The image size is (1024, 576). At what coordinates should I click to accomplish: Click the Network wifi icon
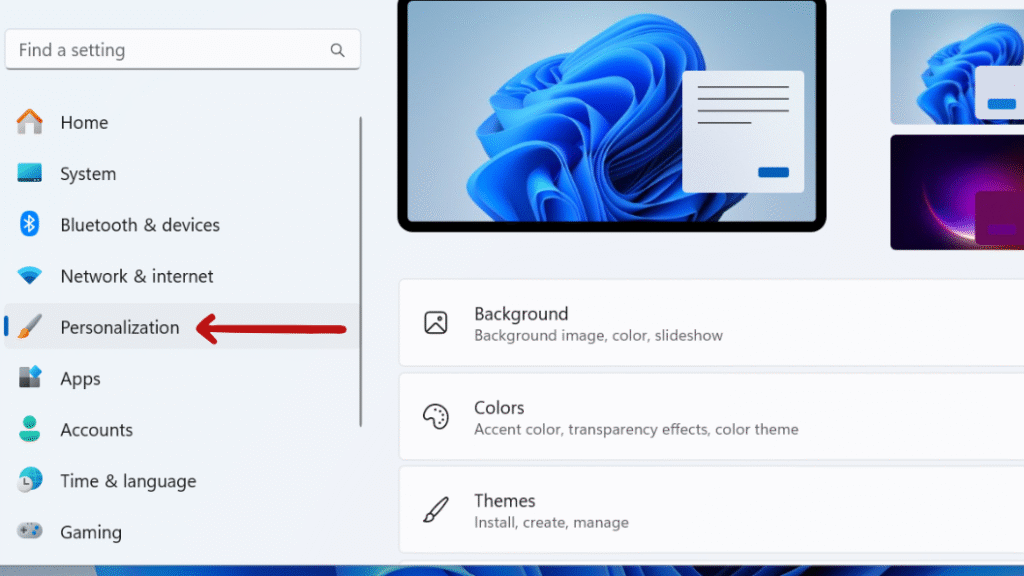point(29,275)
